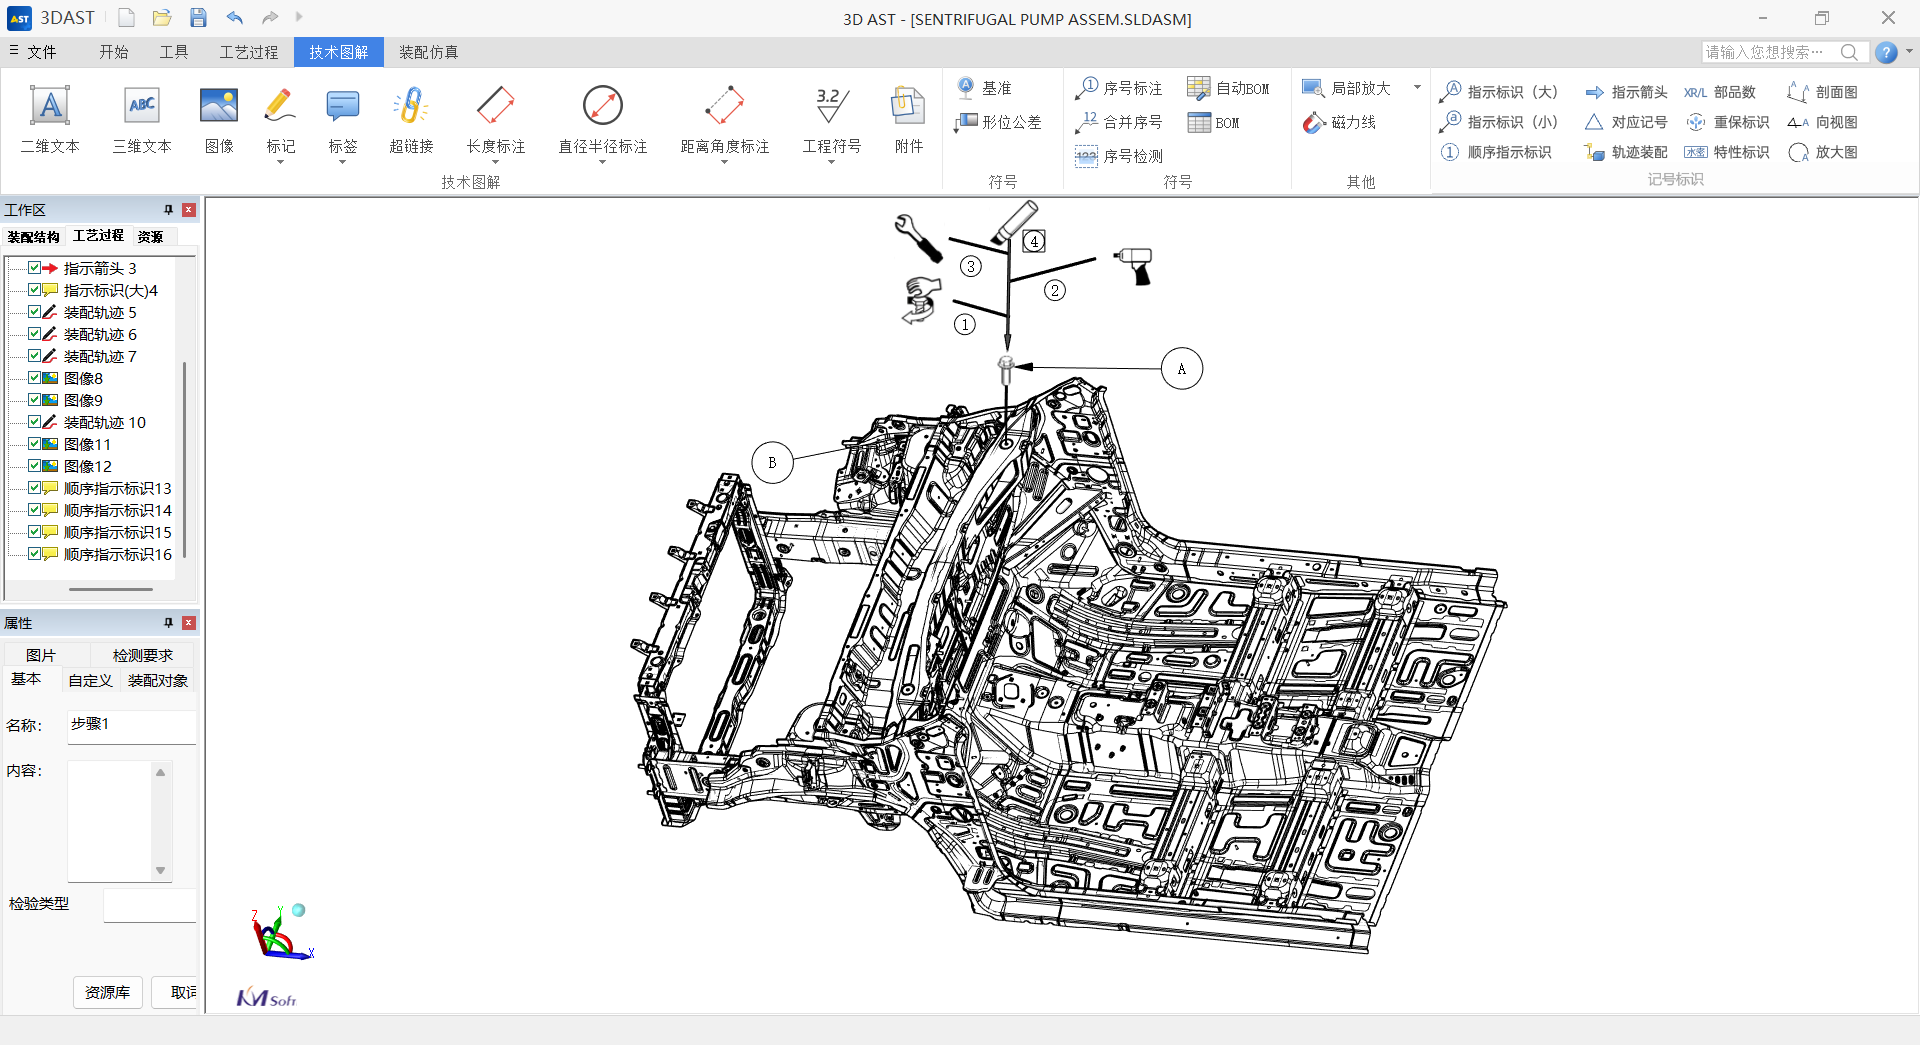Uncheck the 指示箭头 3 checkbox
1920x1045 pixels.
coord(35,268)
